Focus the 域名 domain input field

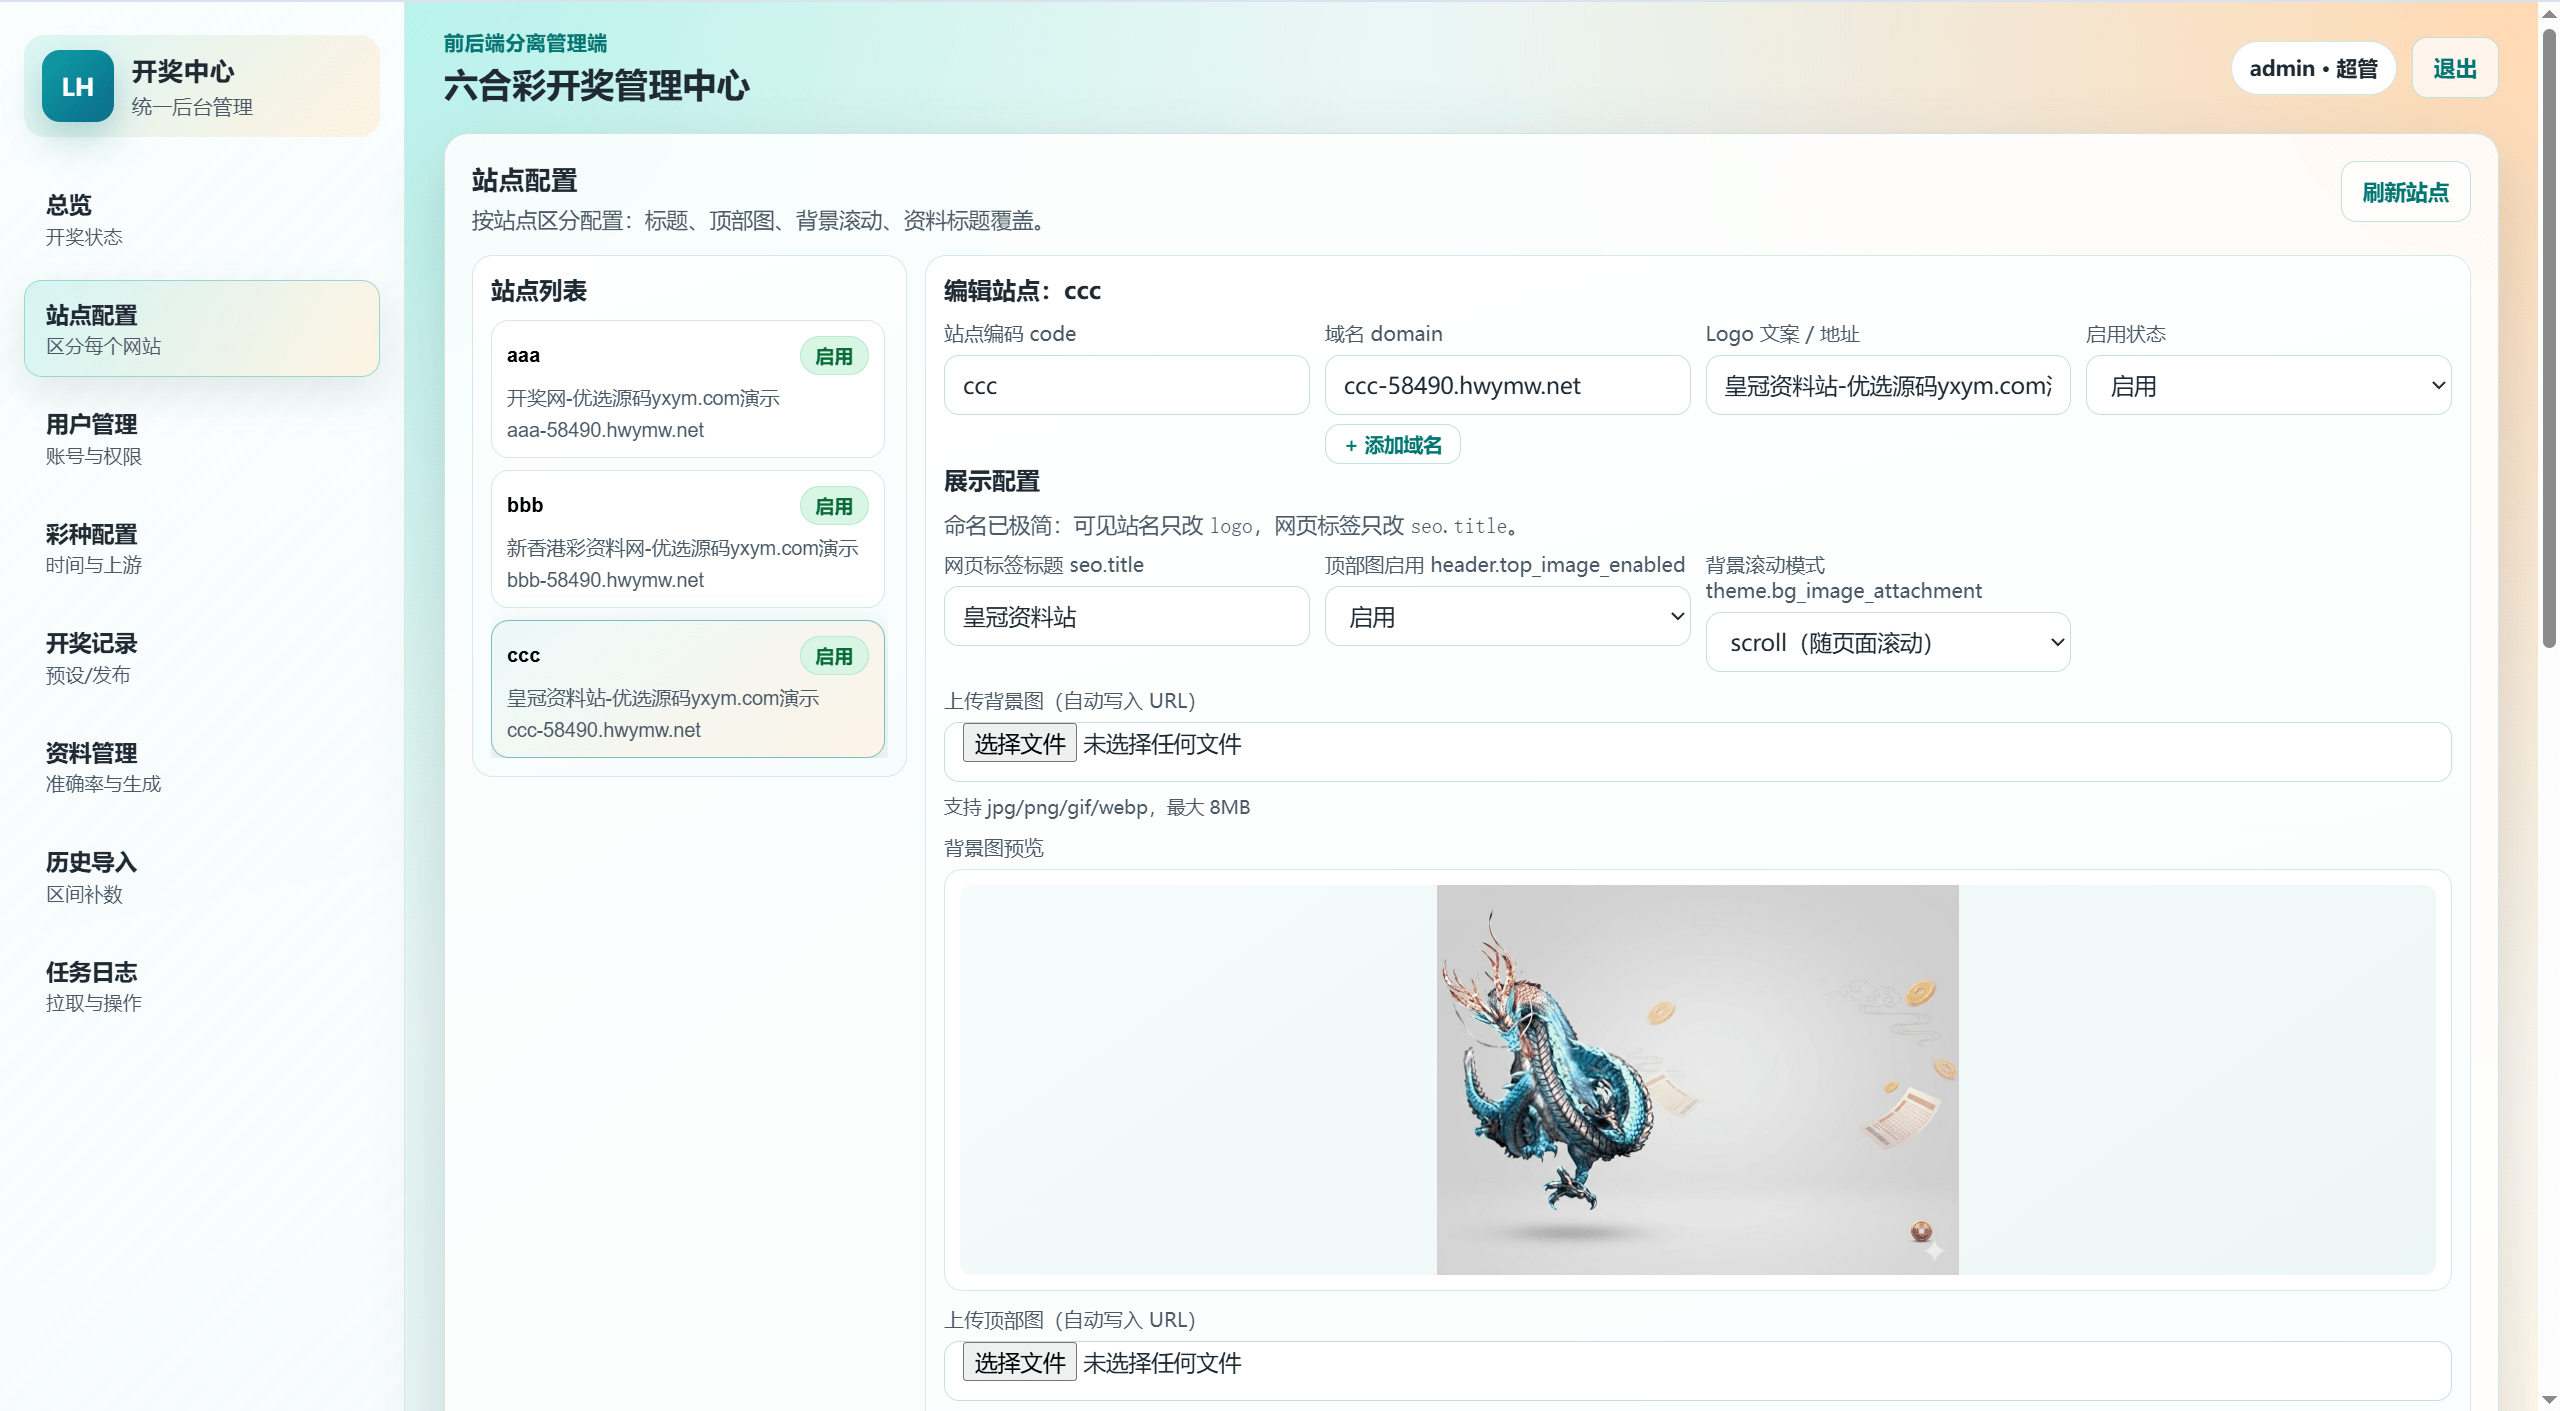[x=1507, y=385]
